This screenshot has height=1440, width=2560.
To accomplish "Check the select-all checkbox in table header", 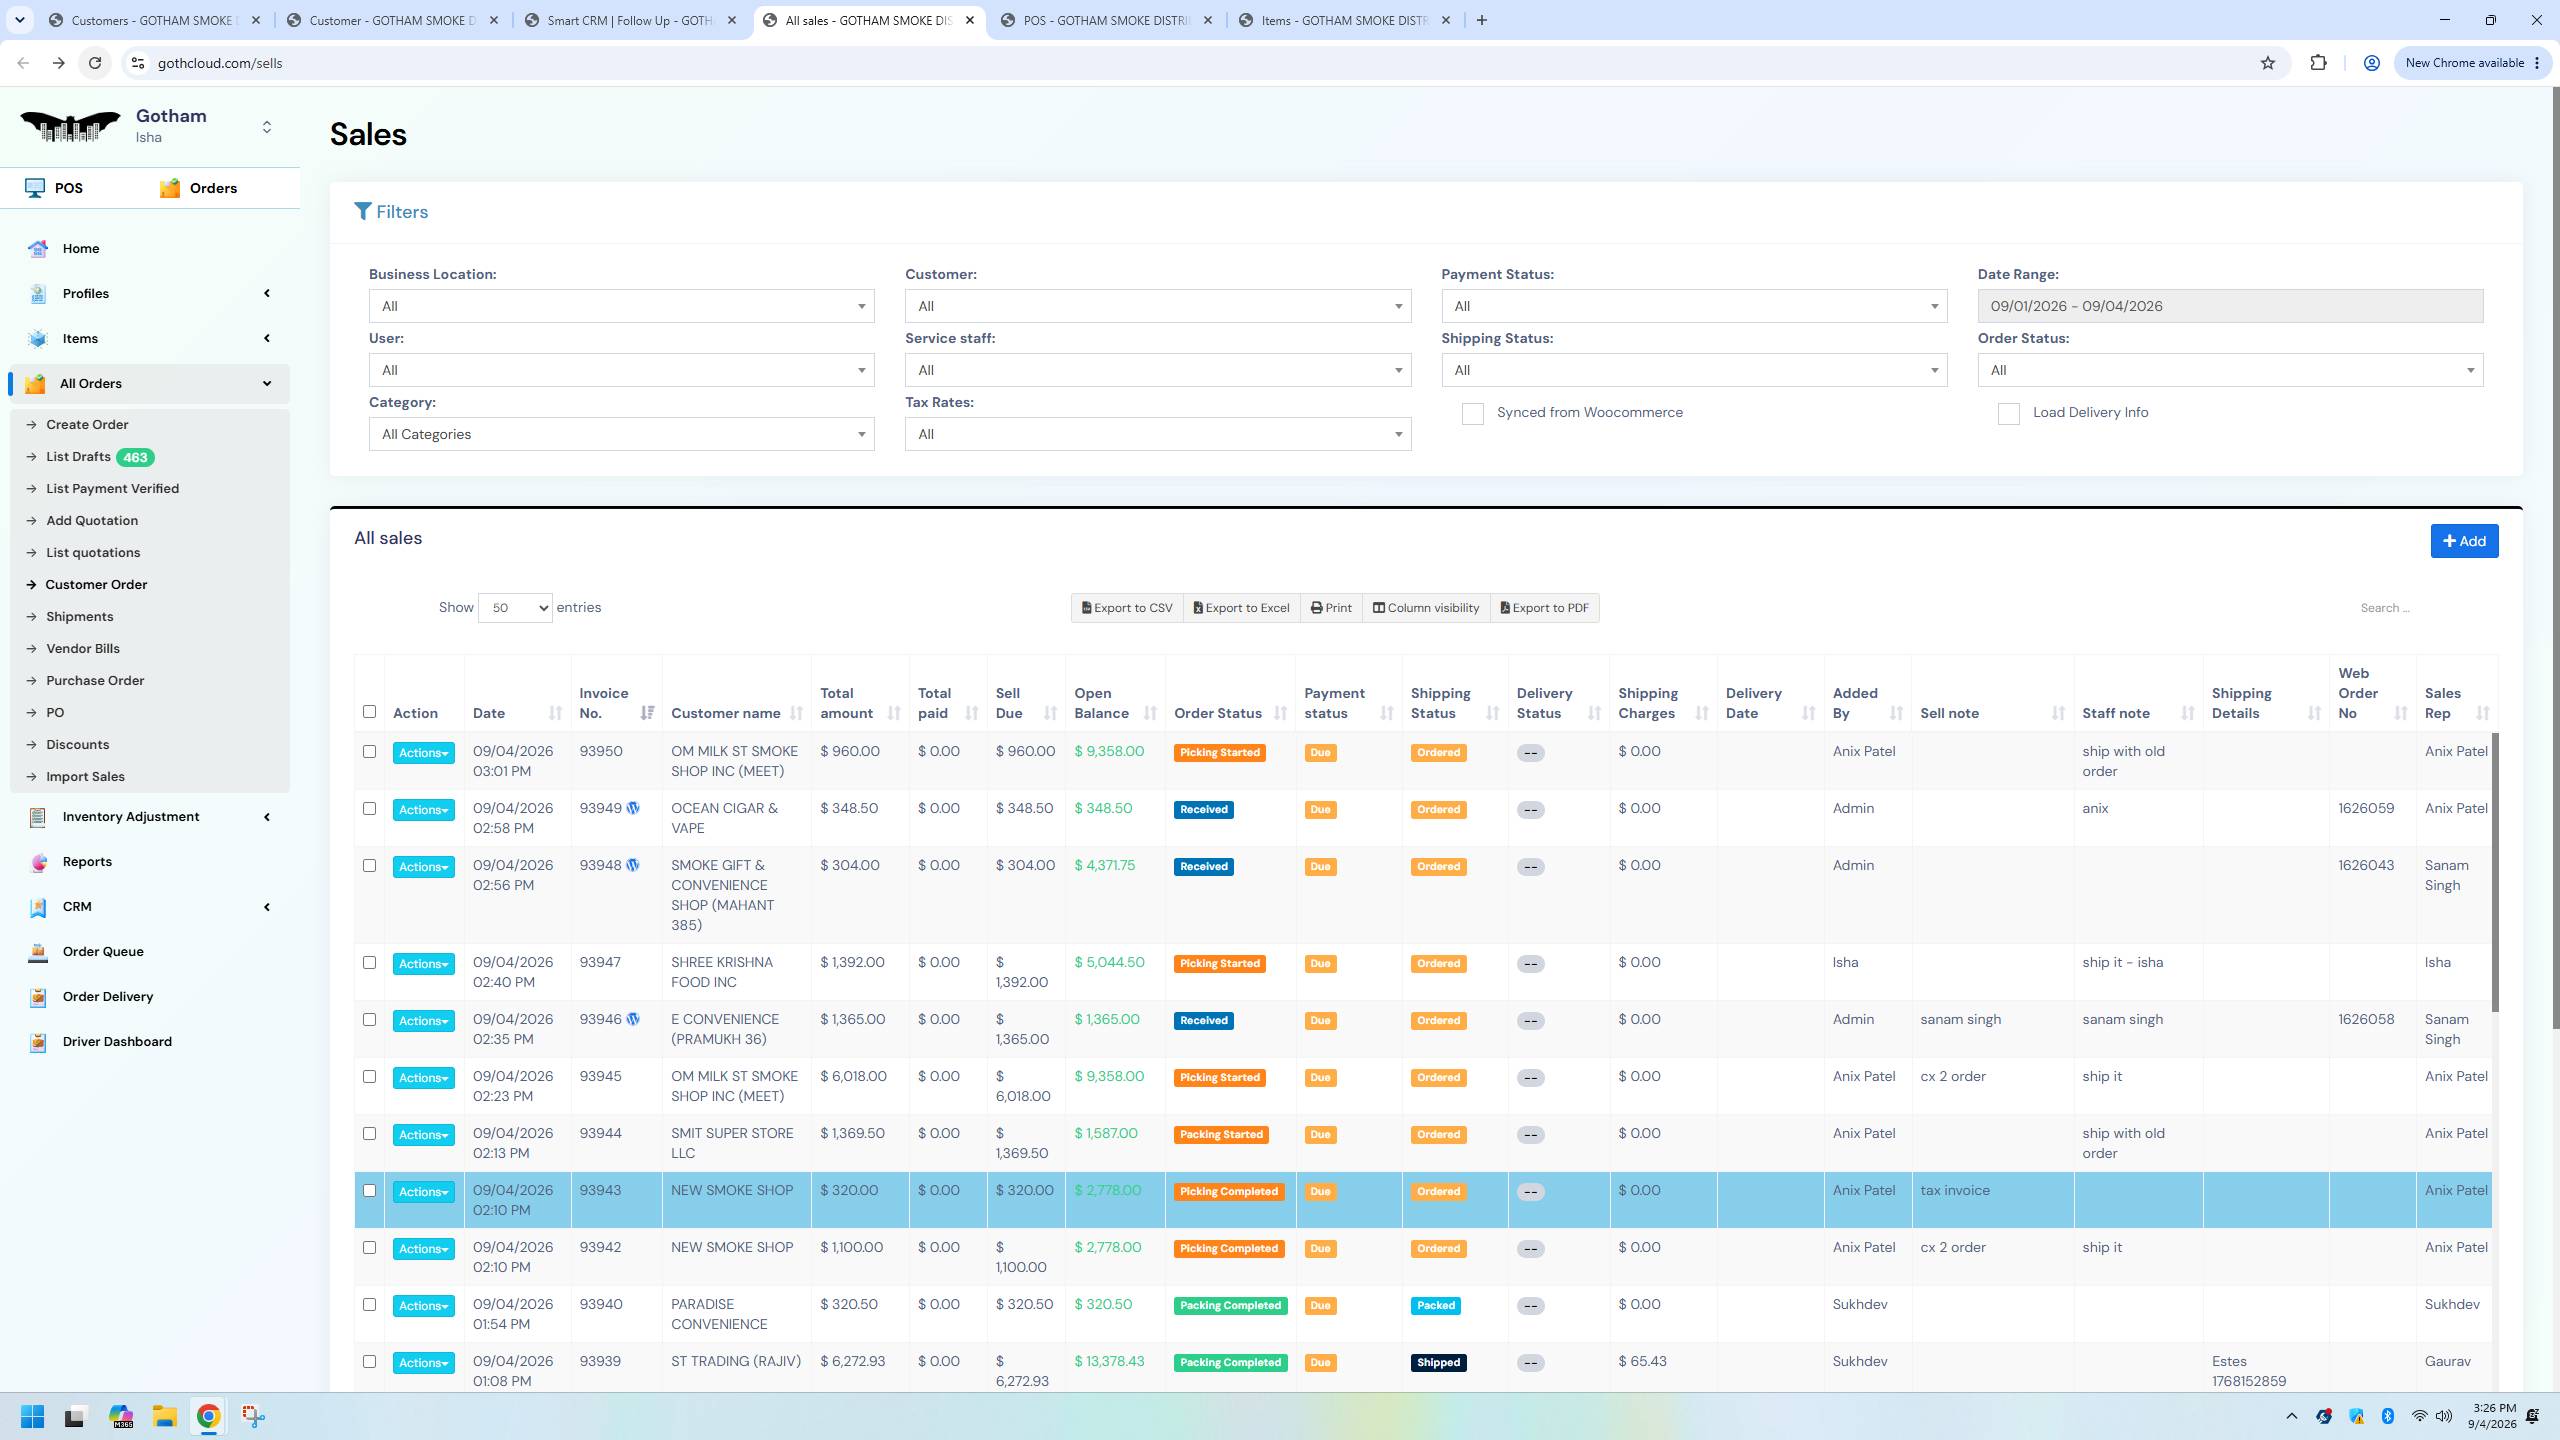I will tap(369, 712).
